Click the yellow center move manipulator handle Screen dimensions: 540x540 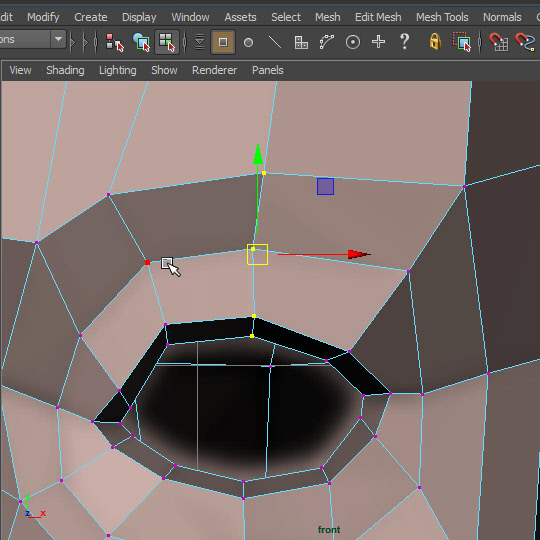(257, 255)
